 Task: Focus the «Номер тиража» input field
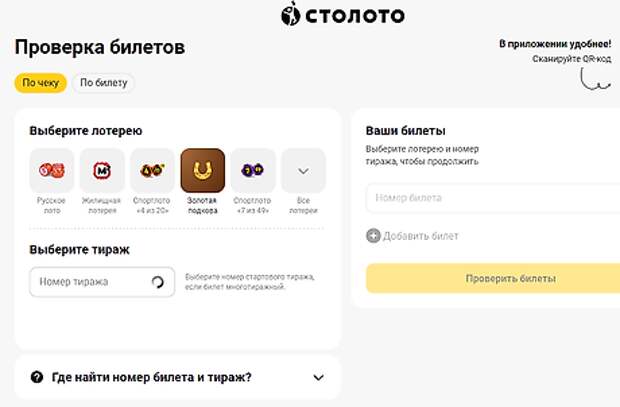[88, 282]
